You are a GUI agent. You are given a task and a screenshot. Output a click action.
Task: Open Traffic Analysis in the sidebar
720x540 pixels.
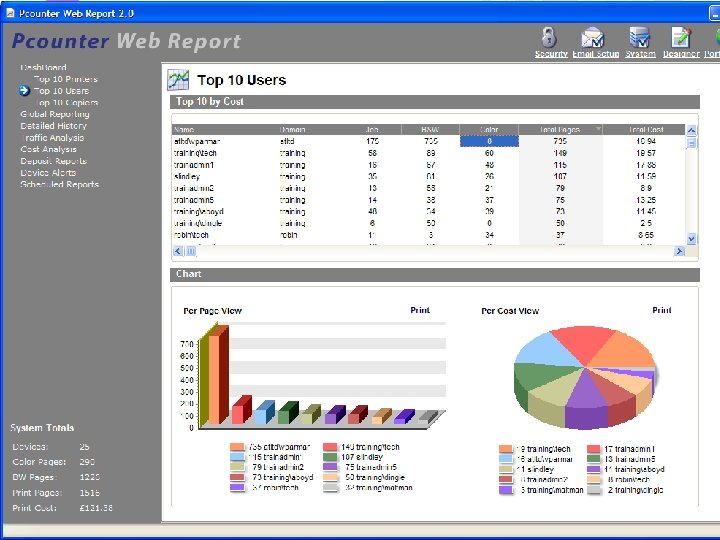[x=53, y=138]
